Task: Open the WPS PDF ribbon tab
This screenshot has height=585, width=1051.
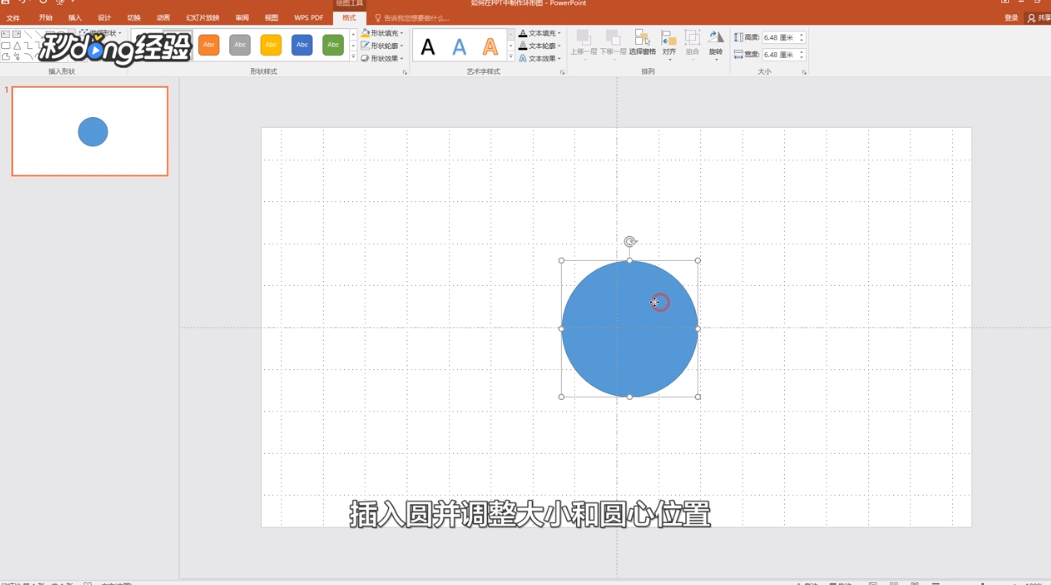Action: click(x=308, y=18)
